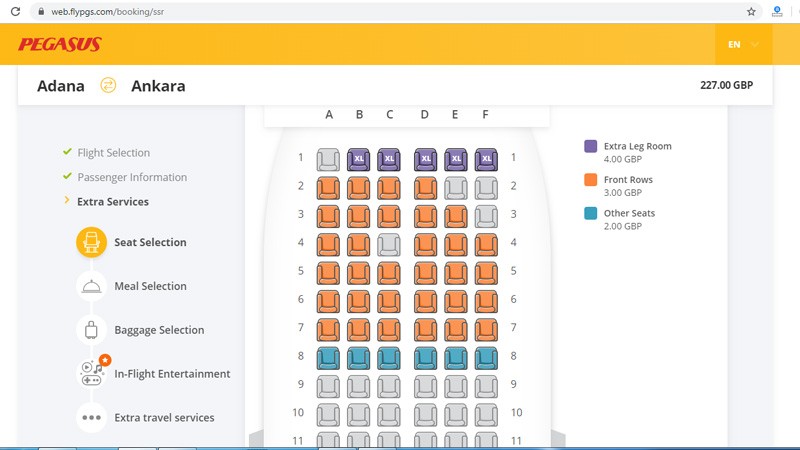The height and width of the screenshot is (450, 800).
Task: Click the Front Rows orange swatch
Action: tap(591, 180)
